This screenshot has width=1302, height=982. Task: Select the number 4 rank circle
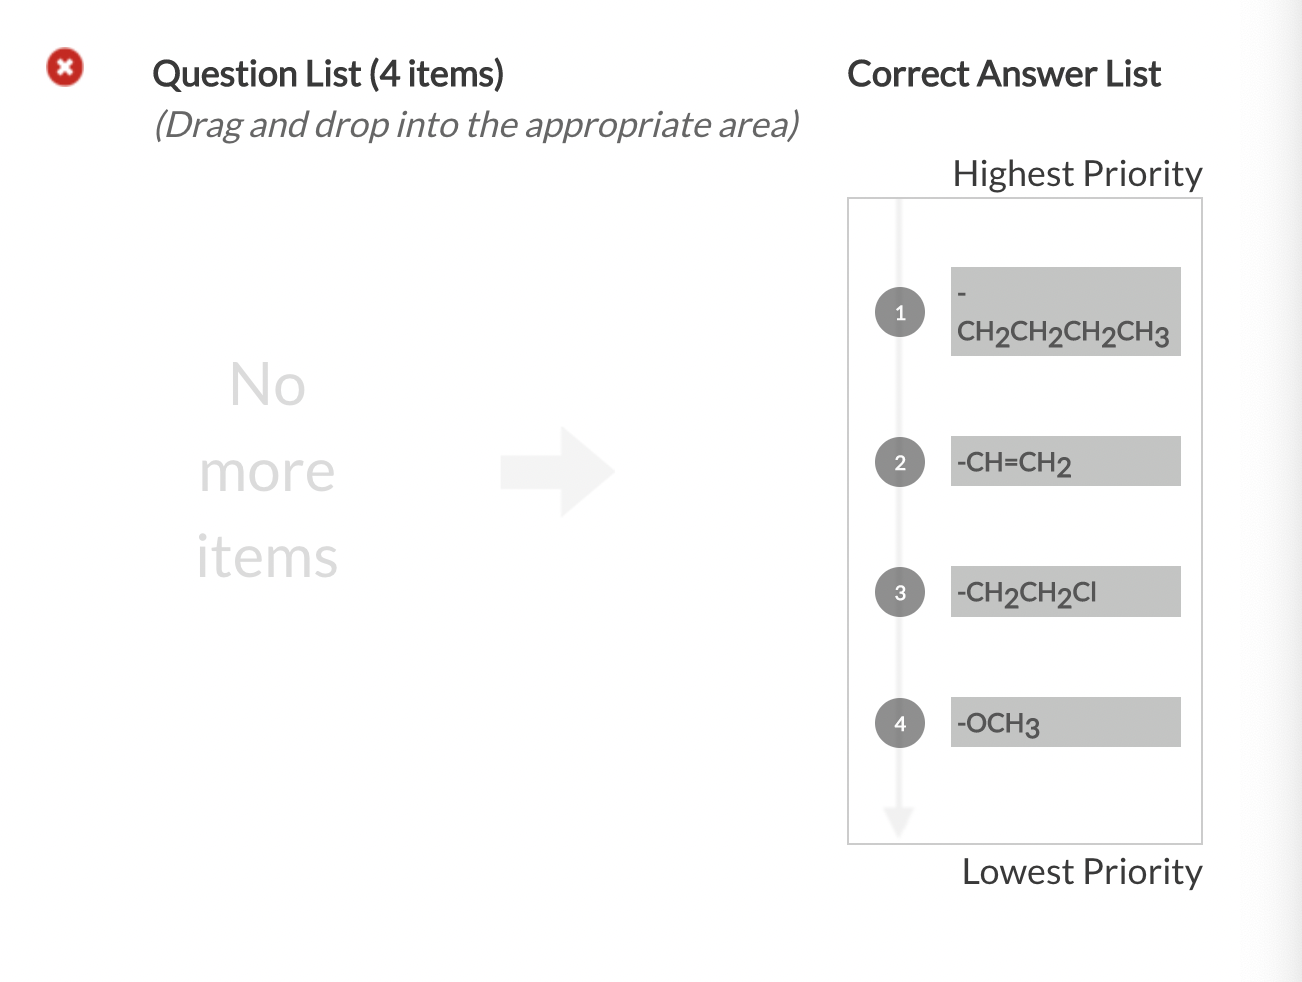pos(900,723)
